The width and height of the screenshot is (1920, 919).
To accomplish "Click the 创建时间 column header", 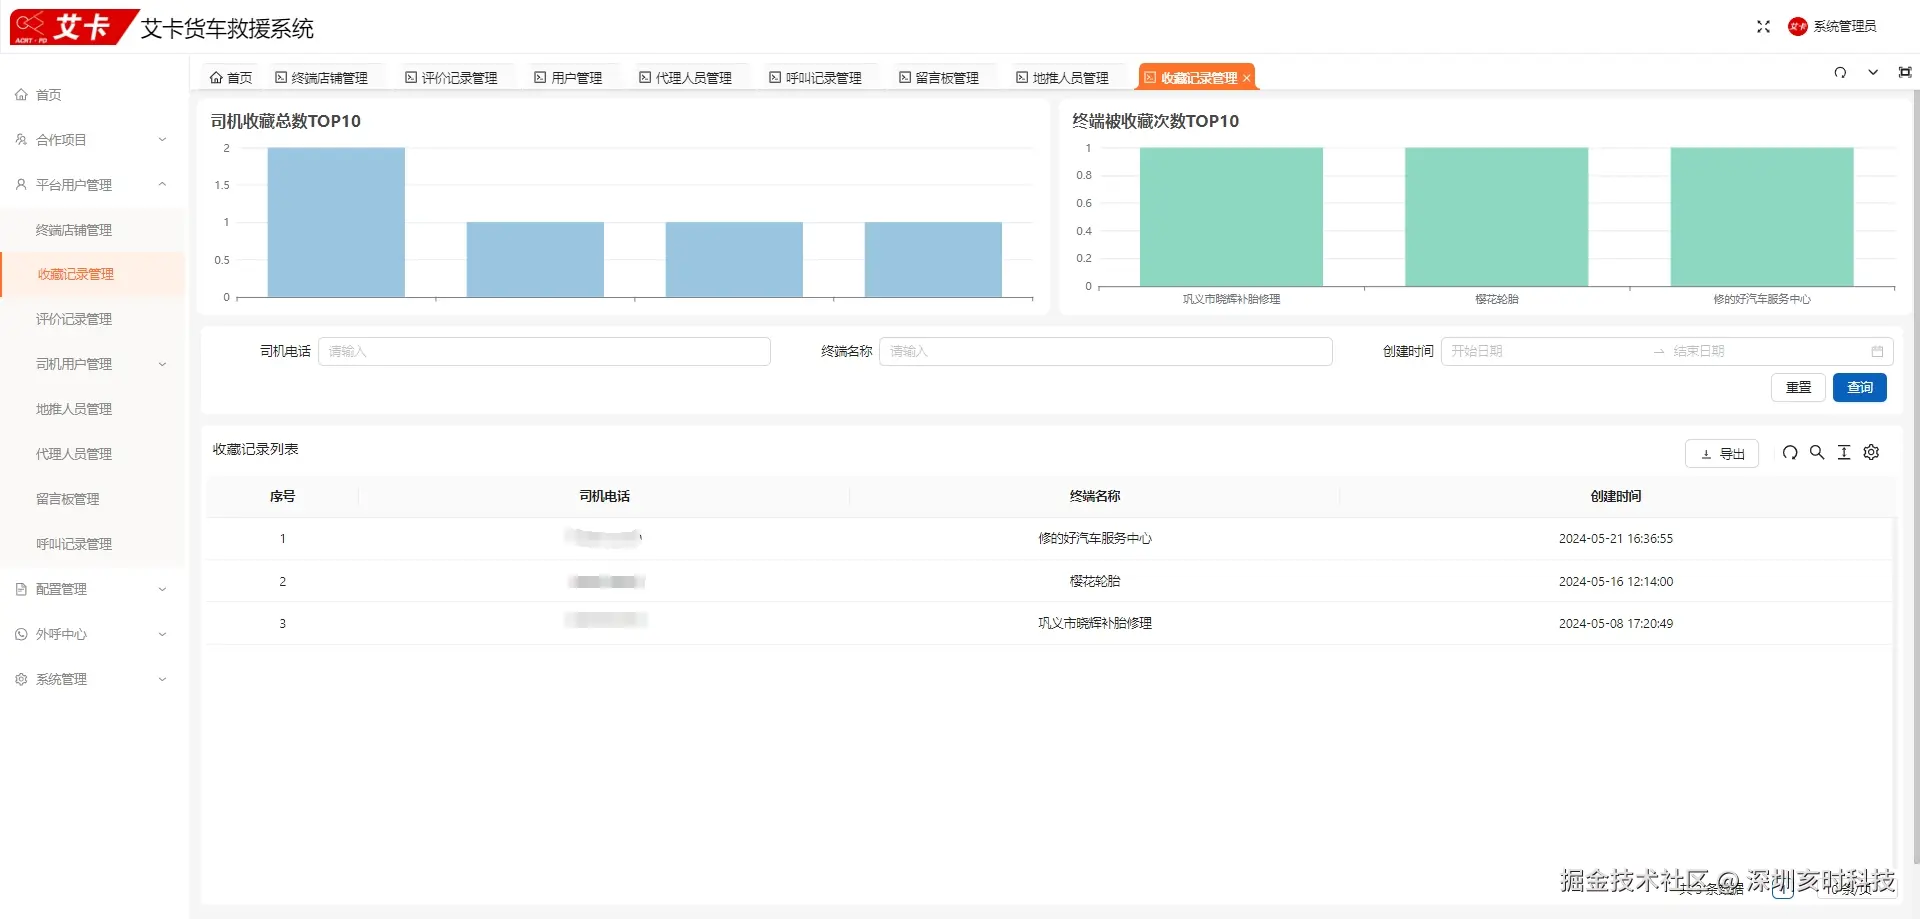I will pyautogui.click(x=1615, y=497).
